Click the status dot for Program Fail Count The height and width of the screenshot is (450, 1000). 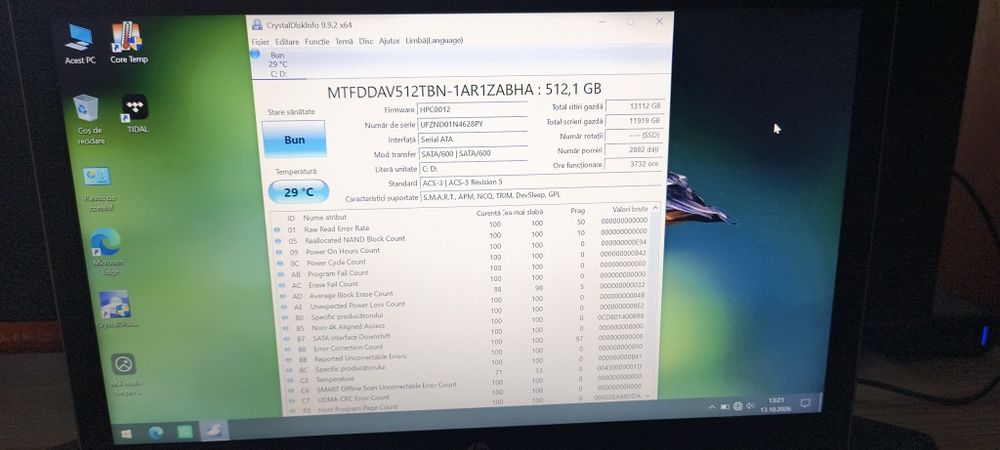[281, 275]
